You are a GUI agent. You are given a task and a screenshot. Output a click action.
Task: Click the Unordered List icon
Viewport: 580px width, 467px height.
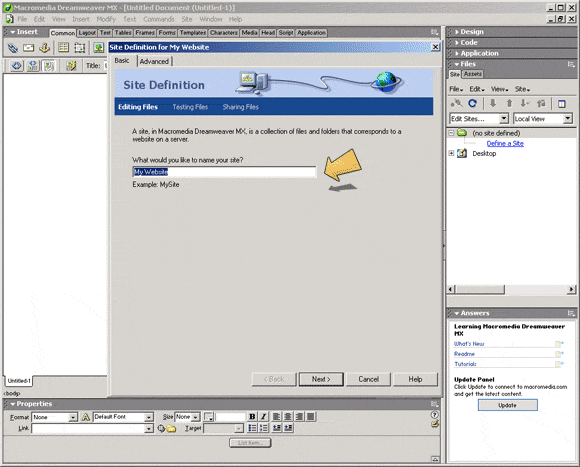tap(252, 428)
